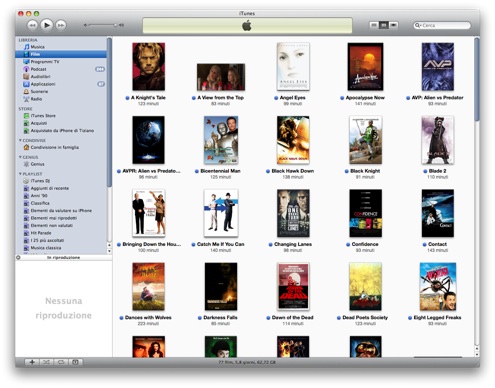Click the Blade 2 title

[x=437, y=171]
